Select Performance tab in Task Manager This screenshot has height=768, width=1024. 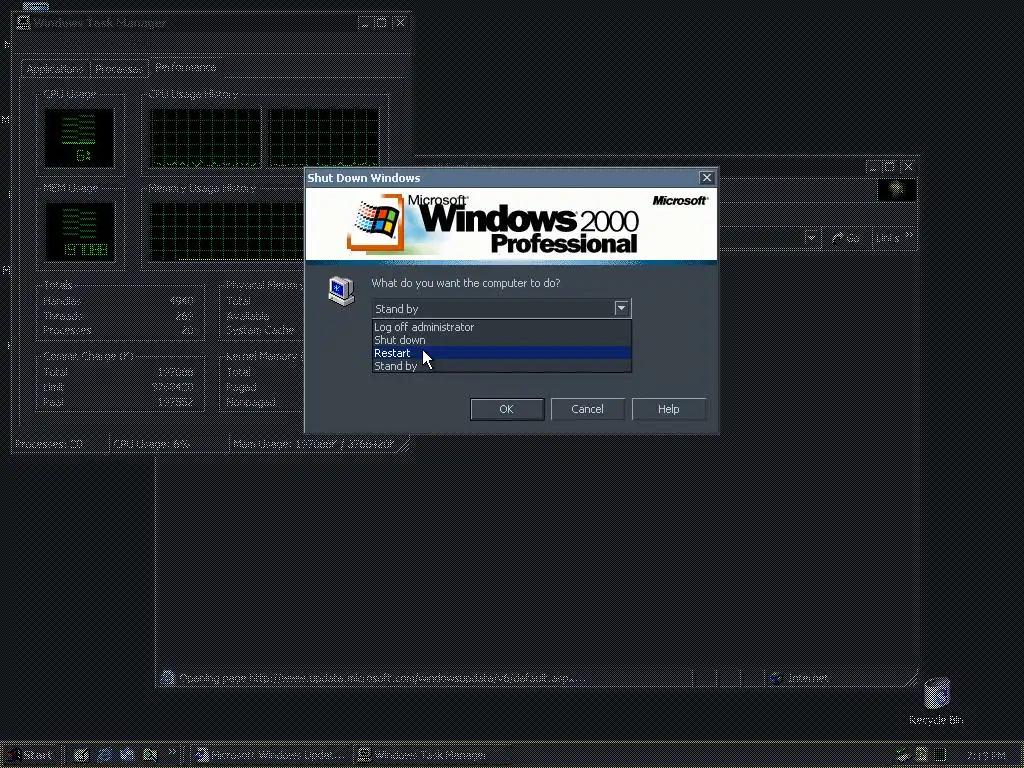(186, 67)
